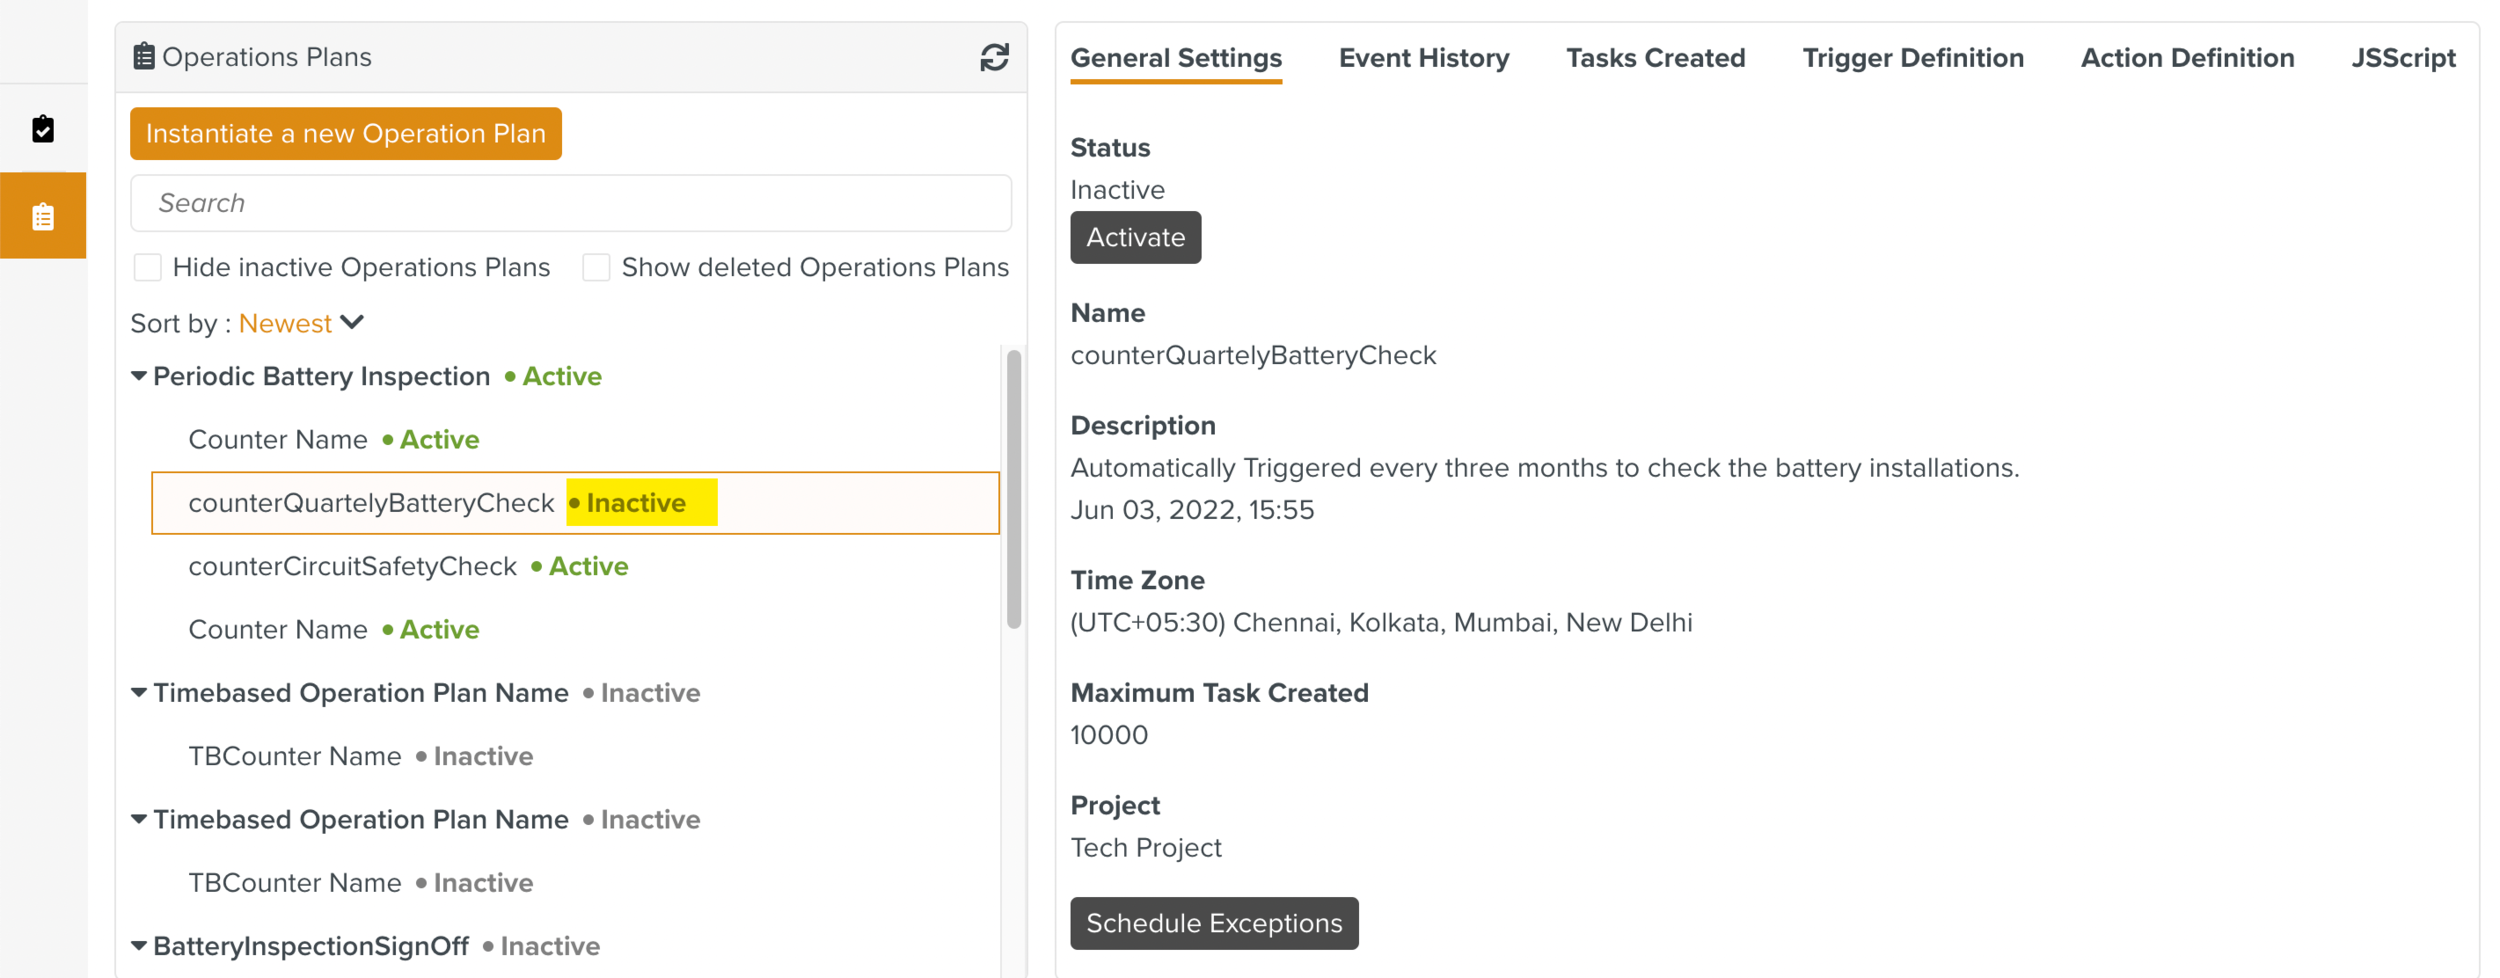The image size is (2500, 978).
Task: Enable Hide inactive Operations Plans checkbox
Action: pyautogui.click(x=148, y=268)
